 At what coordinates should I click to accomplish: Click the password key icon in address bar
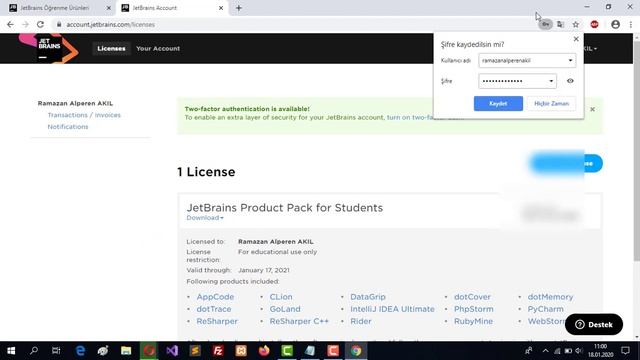point(545,24)
